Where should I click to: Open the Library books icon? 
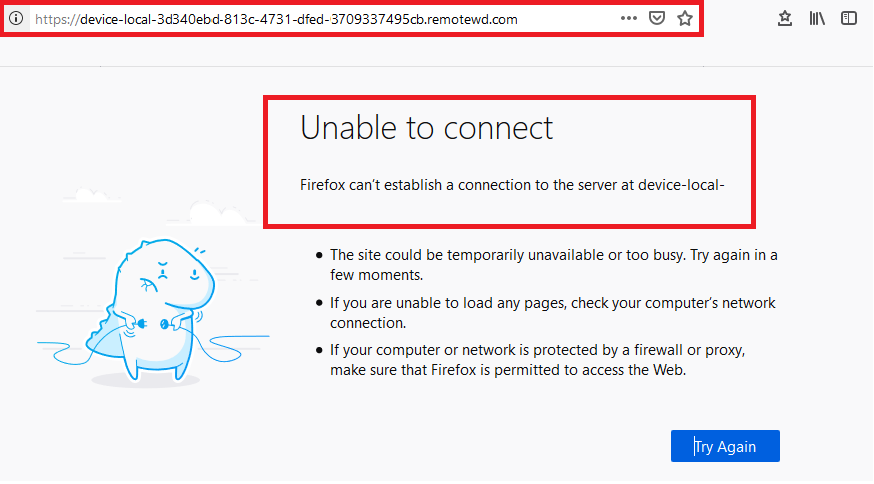[817, 18]
